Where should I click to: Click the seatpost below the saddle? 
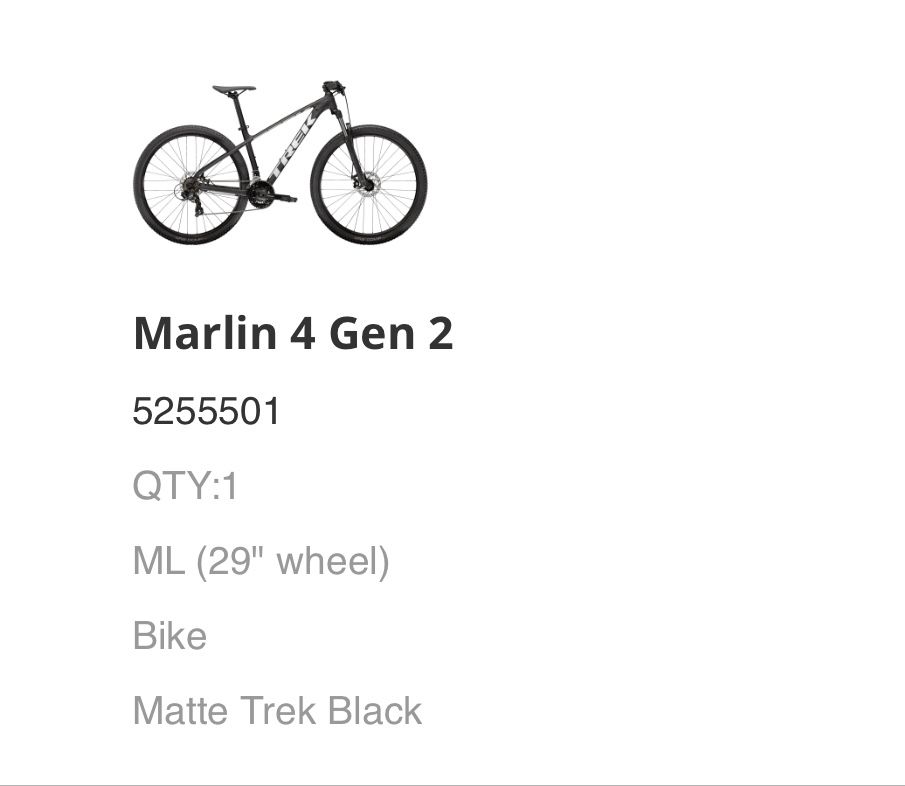coord(241,107)
